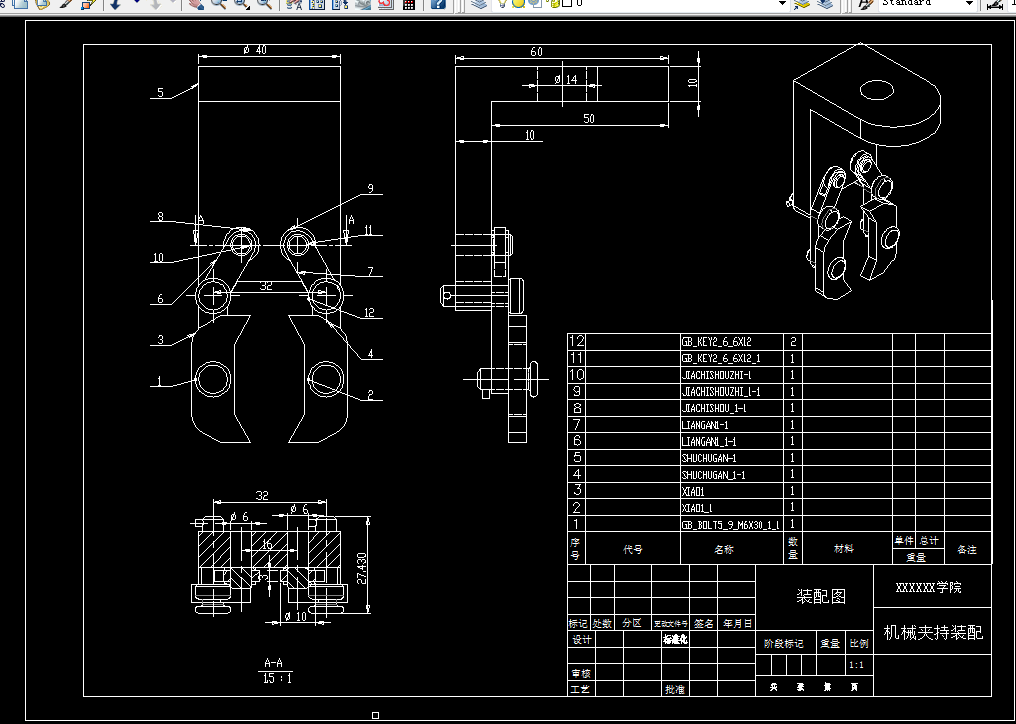Open the Markup Set Manager icon
This screenshot has width=1016, height=724.
point(386,4)
